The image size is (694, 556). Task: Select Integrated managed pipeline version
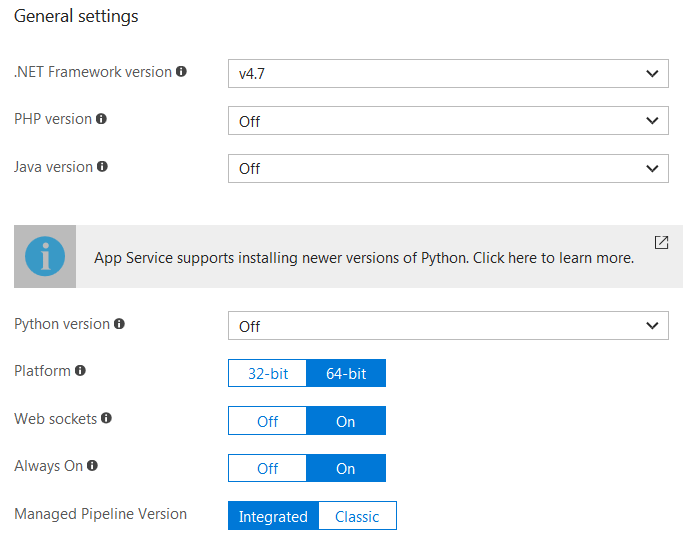tap(273, 516)
